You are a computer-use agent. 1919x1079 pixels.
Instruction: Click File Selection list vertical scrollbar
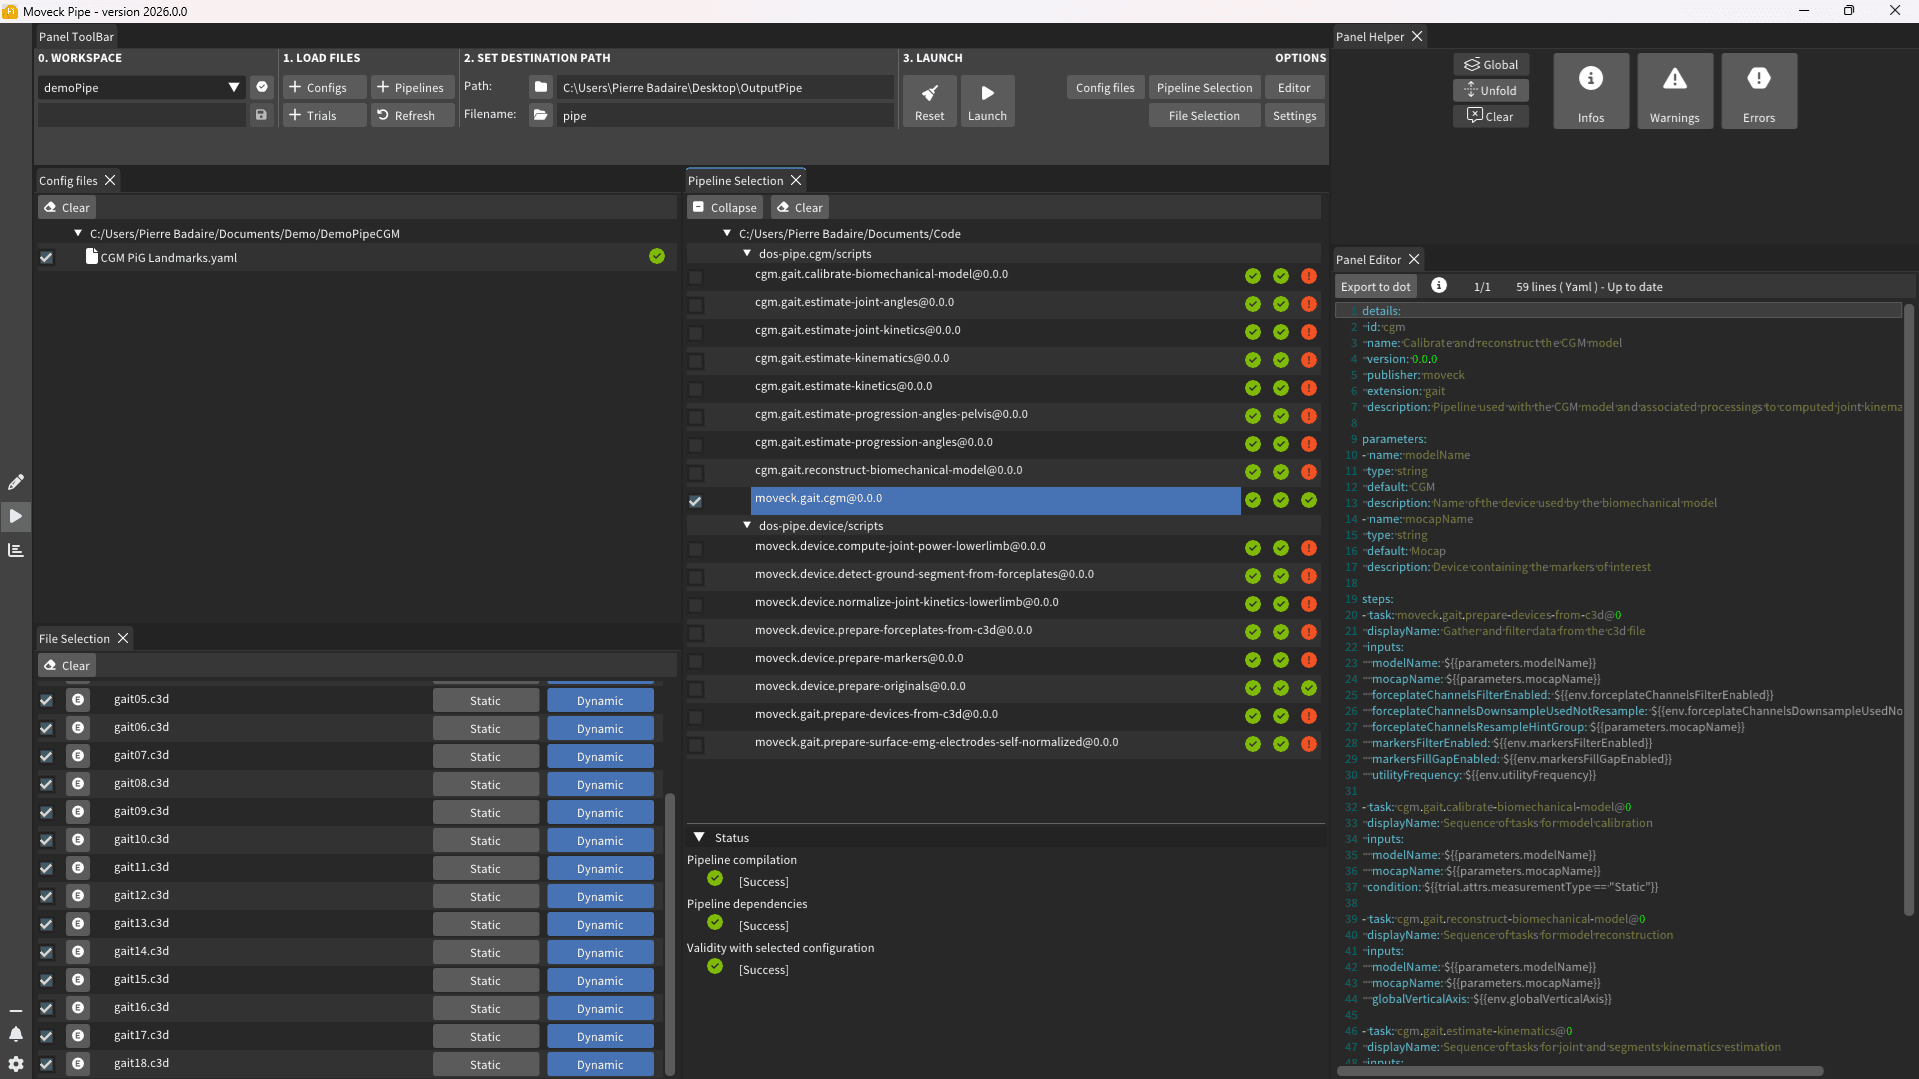coord(670,934)
